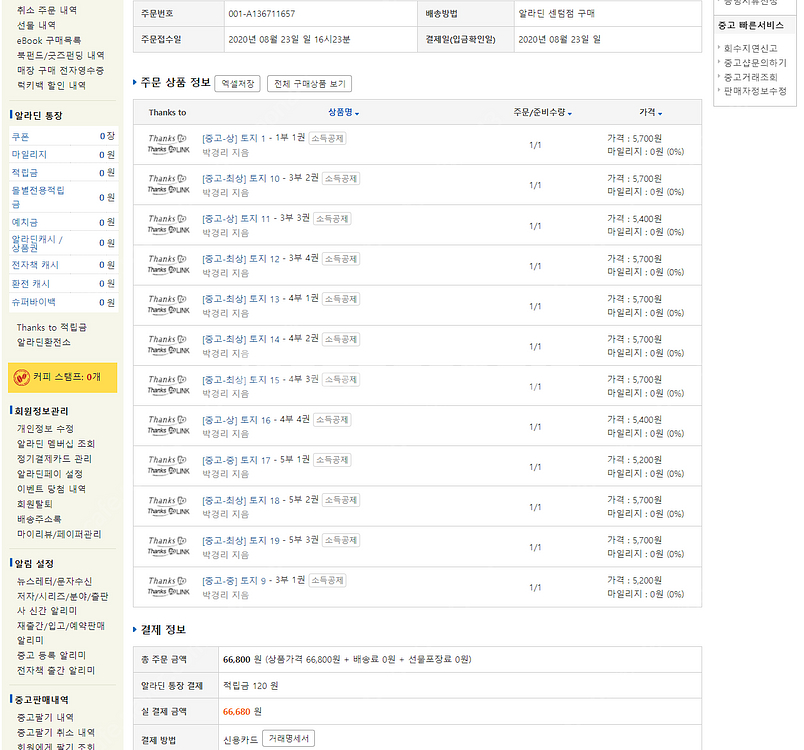Open 회수지연신고 in right panel
Viewport: 804px width, 750px height.
pos(751,48)
